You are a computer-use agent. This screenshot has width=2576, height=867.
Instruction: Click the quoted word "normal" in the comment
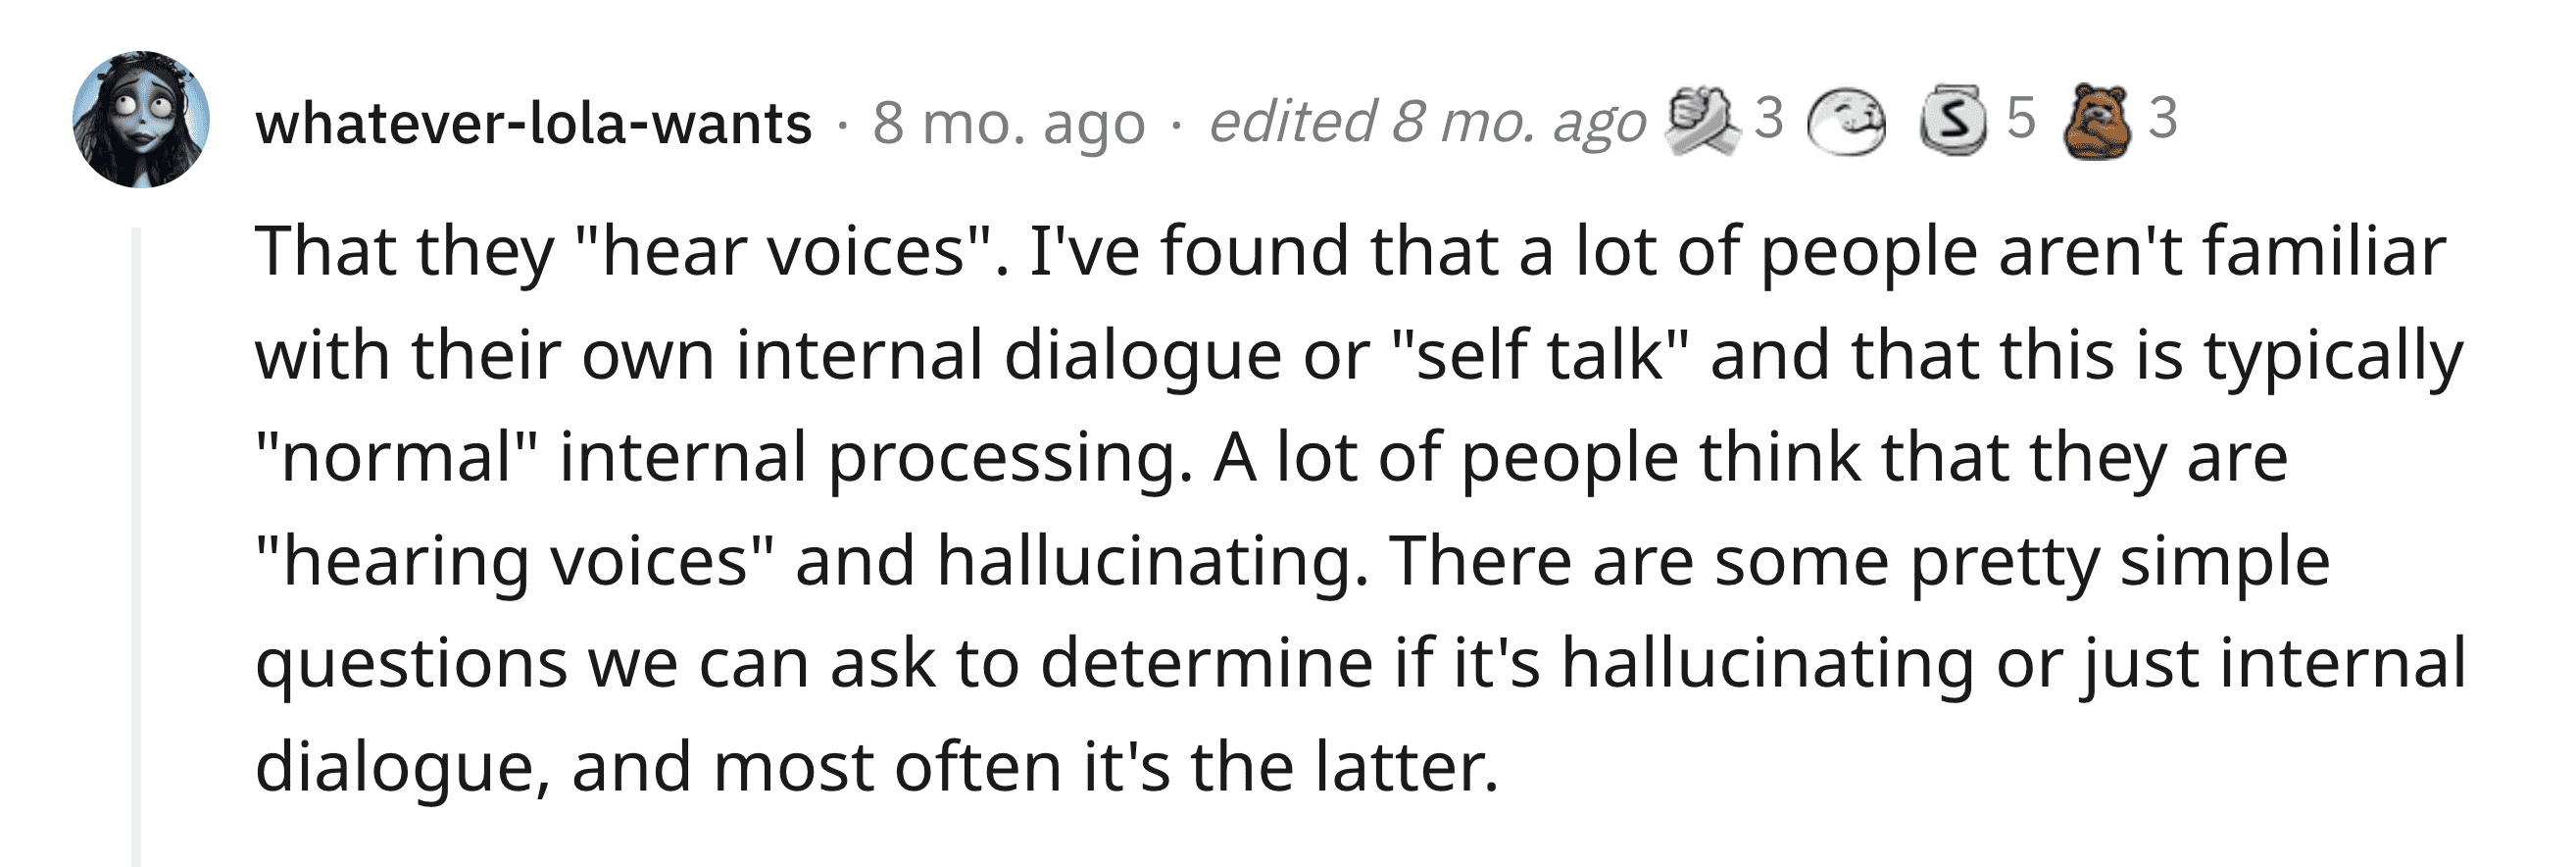click(x=396, y=457)
